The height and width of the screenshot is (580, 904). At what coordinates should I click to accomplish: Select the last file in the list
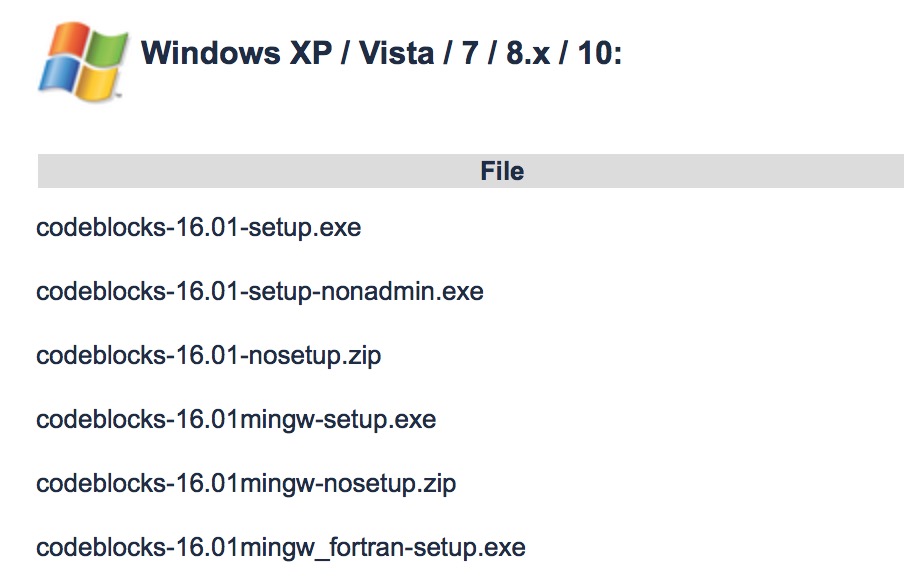[281, 548]
